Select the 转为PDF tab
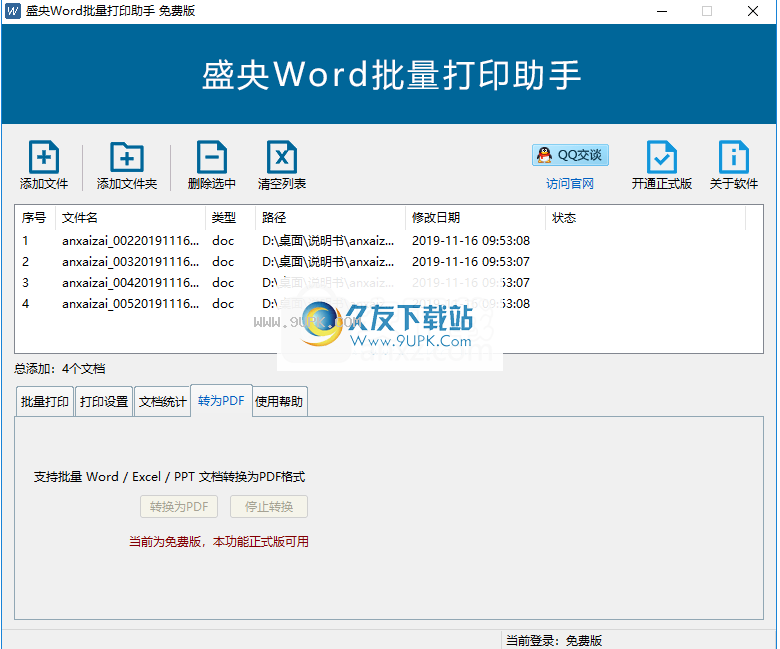This screenshot has width=780, height=649. point(221,400)
